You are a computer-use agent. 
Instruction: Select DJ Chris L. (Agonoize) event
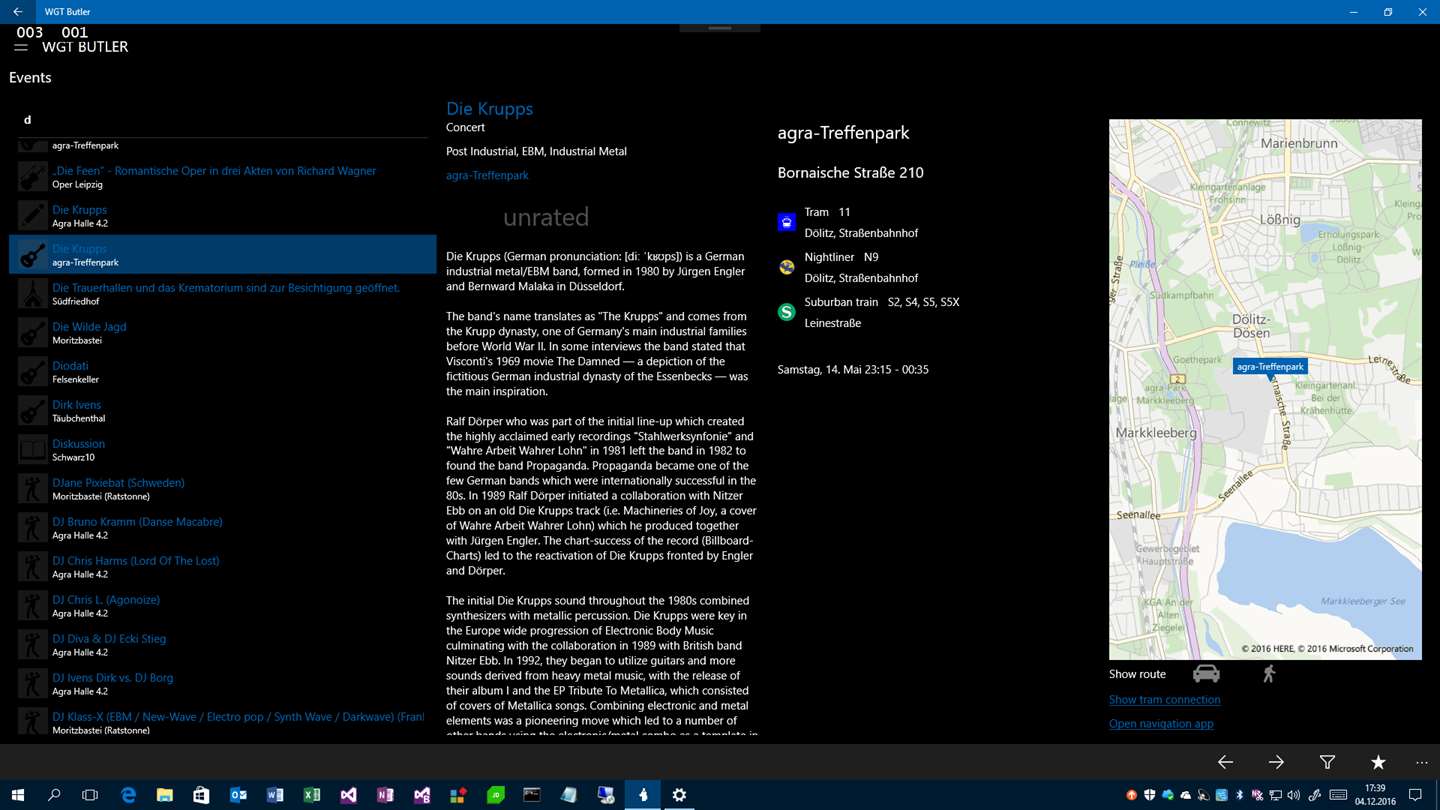pyautogui.click(x=223, y=606)
